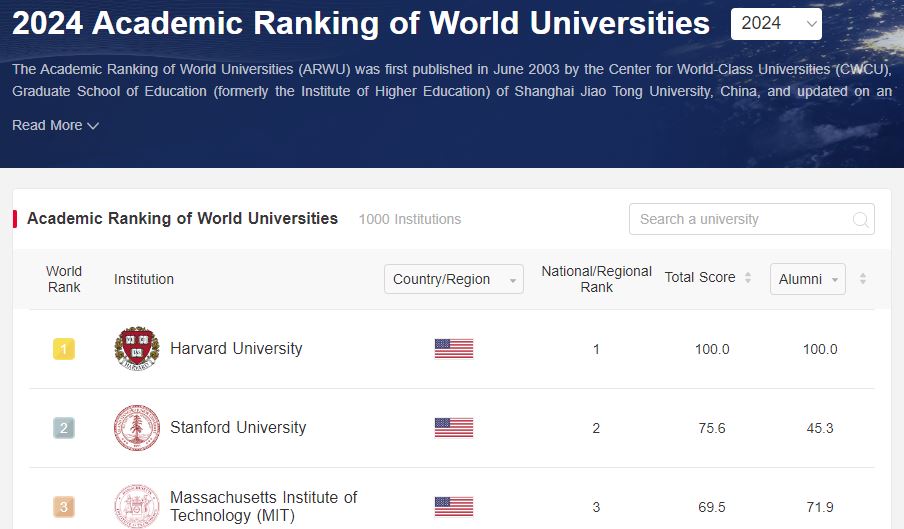
Task: Click the Search a university field
Action: point(751,219)
